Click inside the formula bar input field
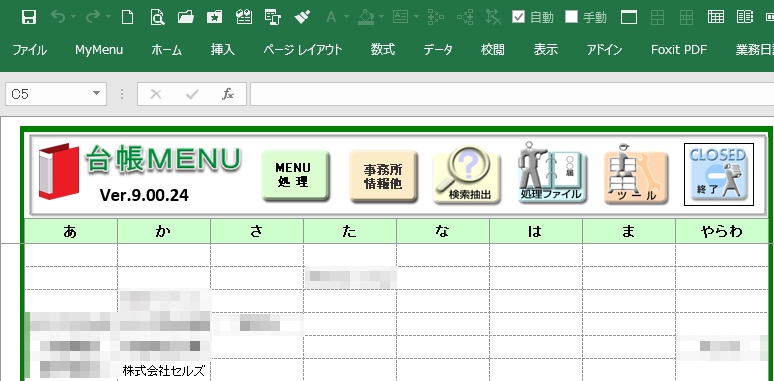Screen dimensions: 774x381 click(512, 94)
